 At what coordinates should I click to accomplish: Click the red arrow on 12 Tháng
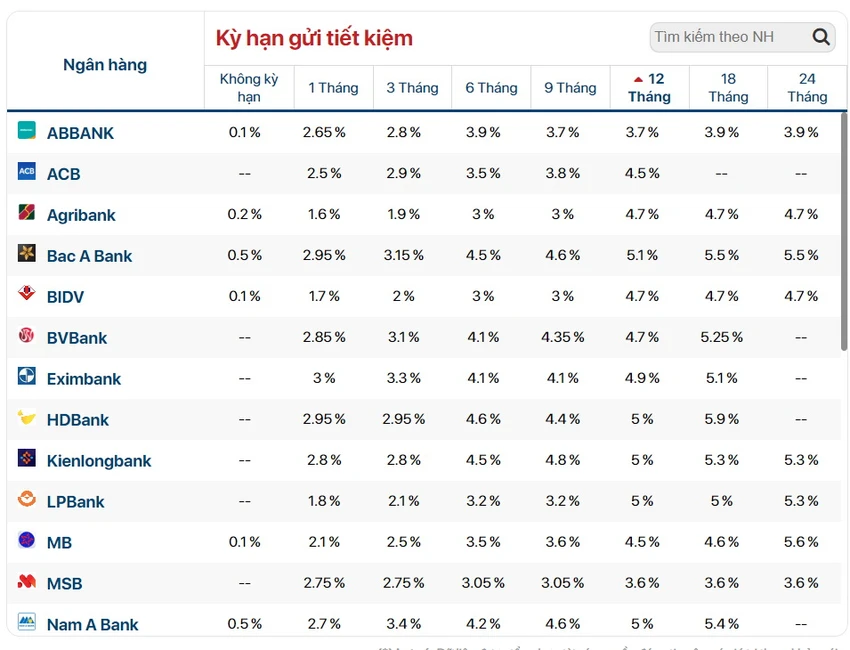click(639, 79)
